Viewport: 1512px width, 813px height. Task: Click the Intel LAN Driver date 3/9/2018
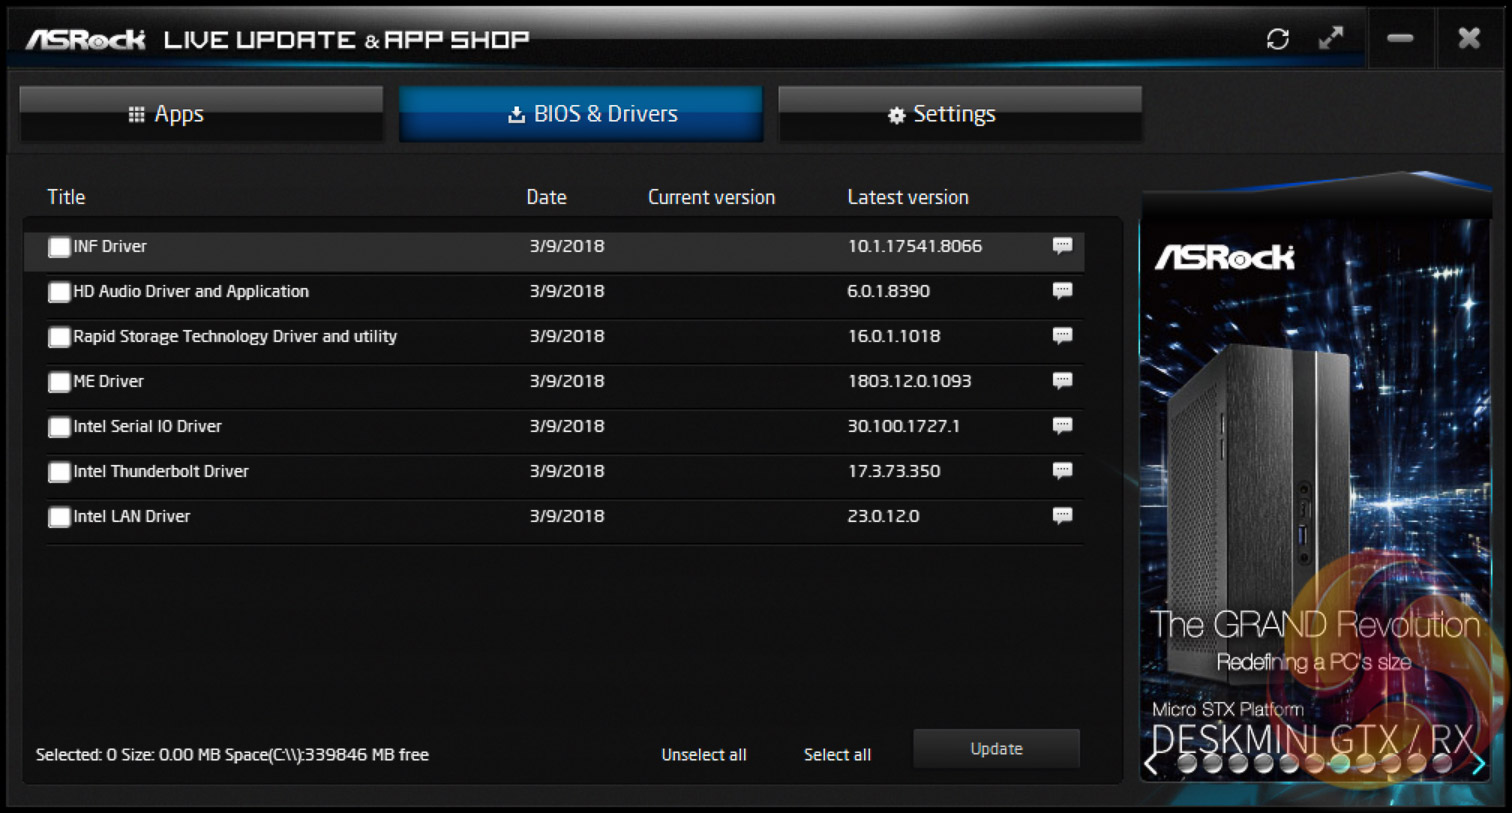567,516
